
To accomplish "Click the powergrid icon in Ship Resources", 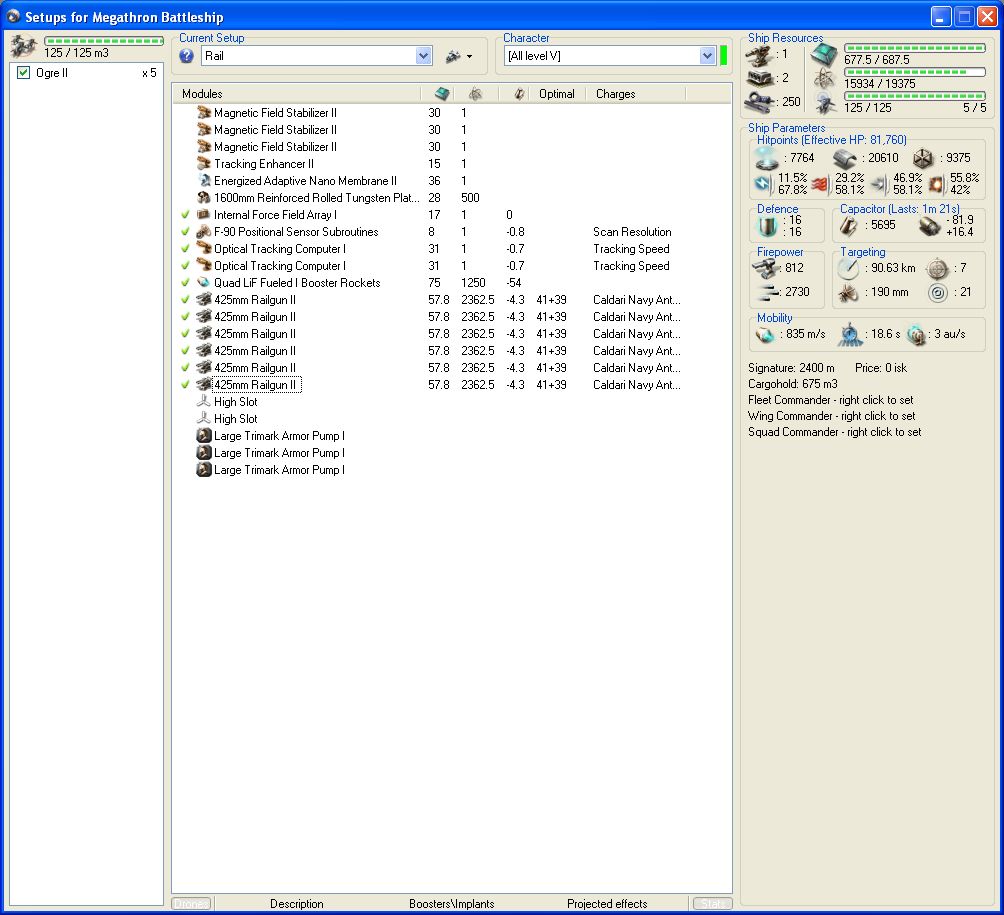I will [x=824, y=79].
